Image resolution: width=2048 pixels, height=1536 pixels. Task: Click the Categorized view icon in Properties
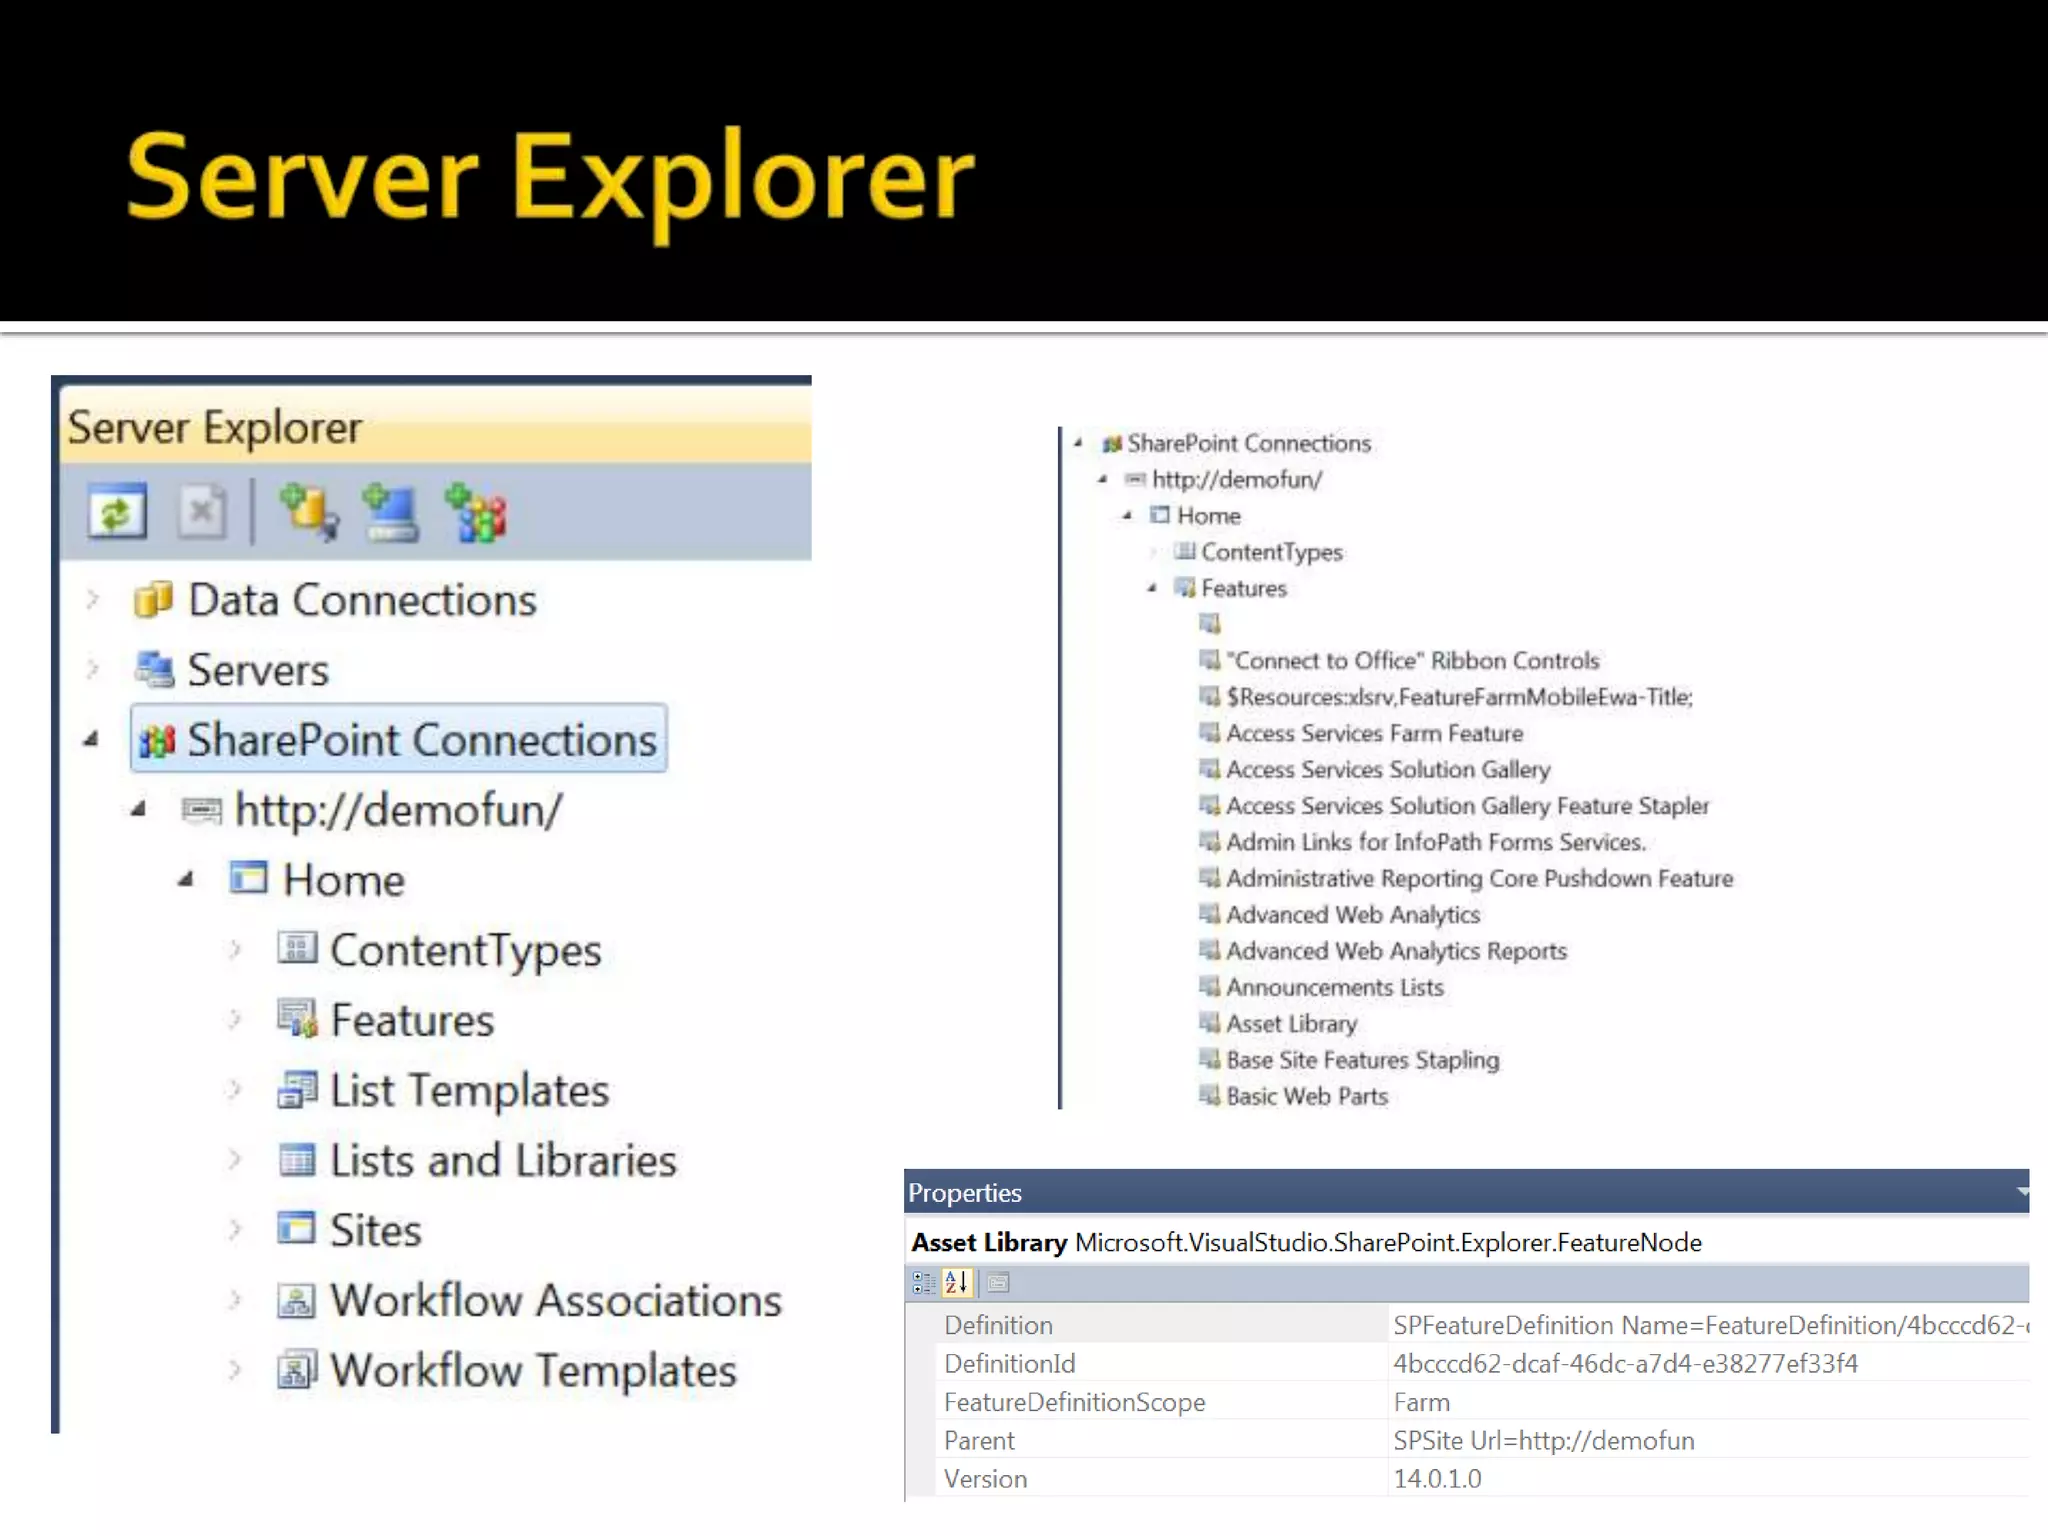(923, 1282)
